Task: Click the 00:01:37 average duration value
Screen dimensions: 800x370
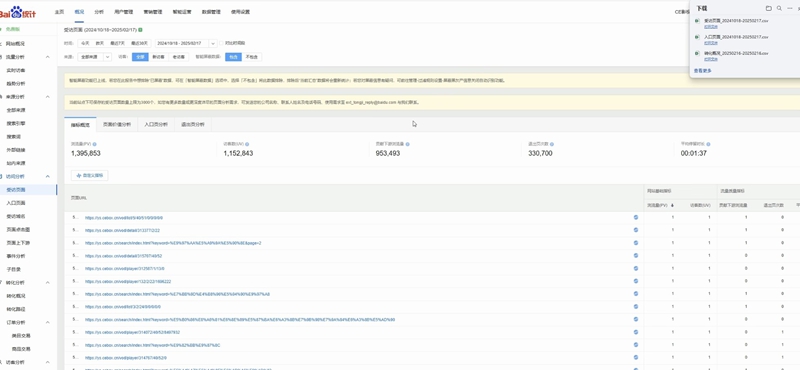Action: coord(694,153)
